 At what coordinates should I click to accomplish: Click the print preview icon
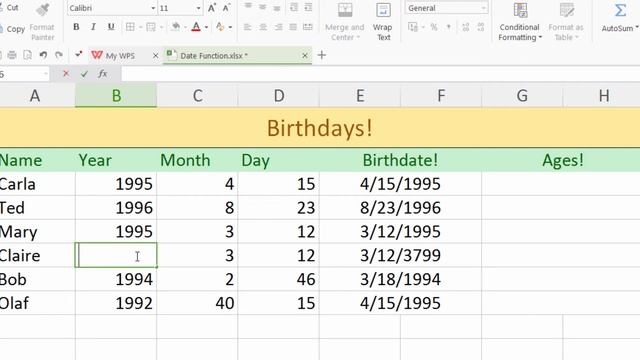click(27, 55)
